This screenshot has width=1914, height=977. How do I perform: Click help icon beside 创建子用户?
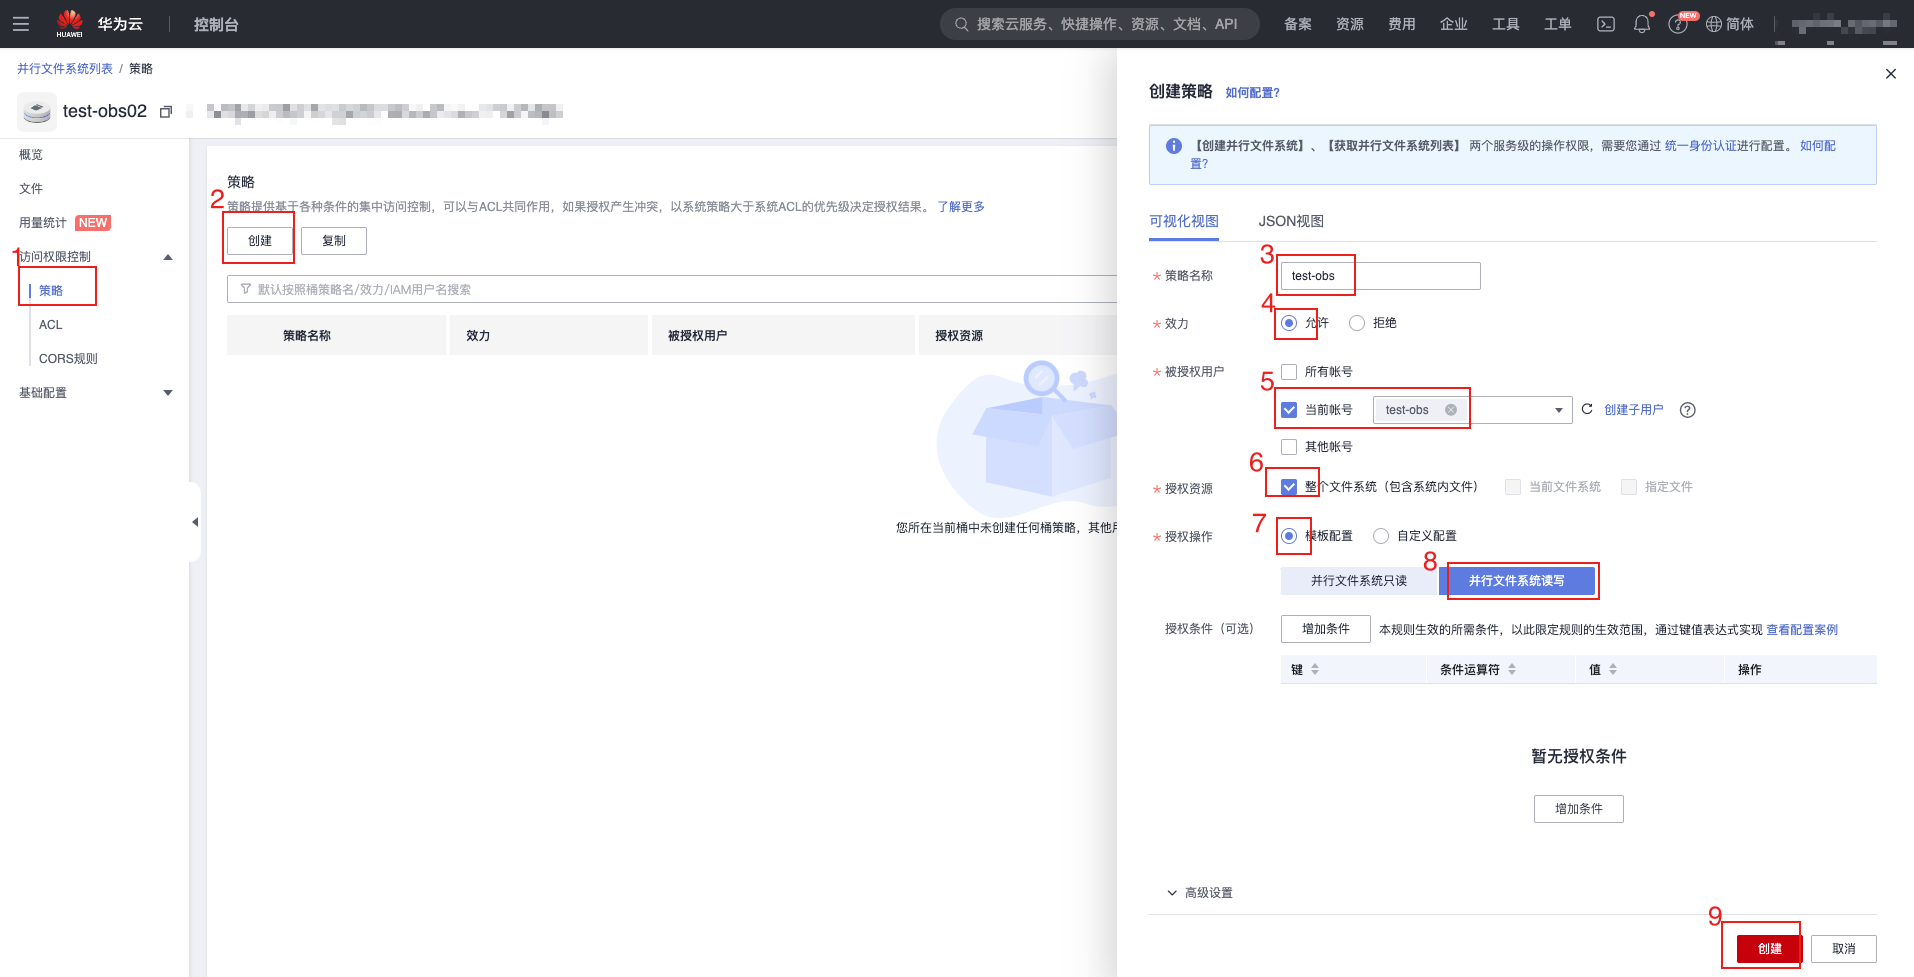[x=1687, y=410]
